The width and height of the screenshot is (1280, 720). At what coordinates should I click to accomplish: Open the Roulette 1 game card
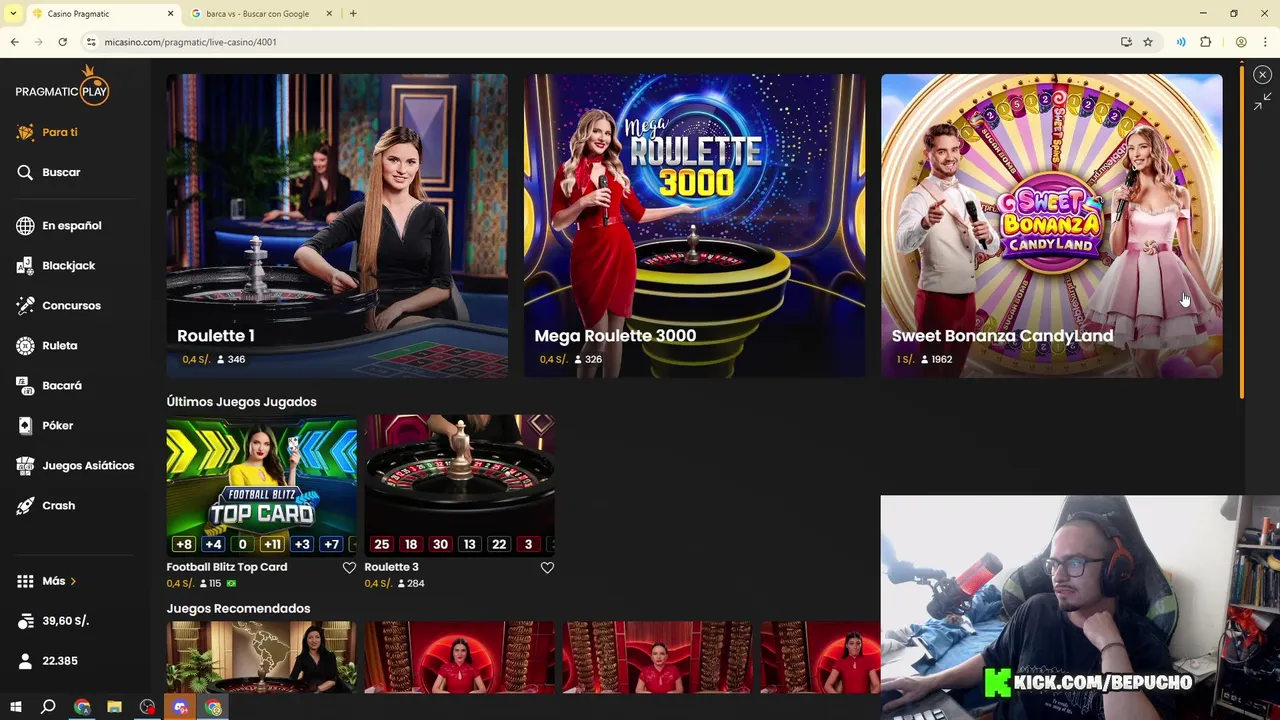(337, 225)
